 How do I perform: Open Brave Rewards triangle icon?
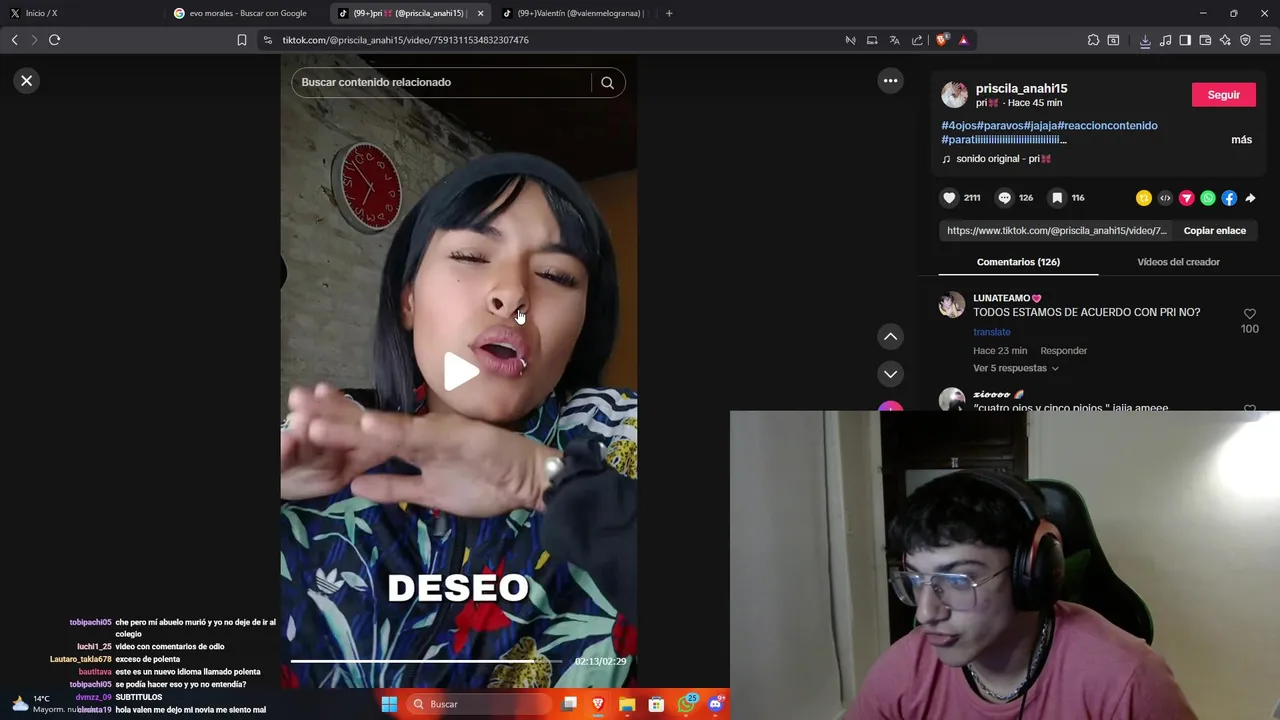[963, 40]
